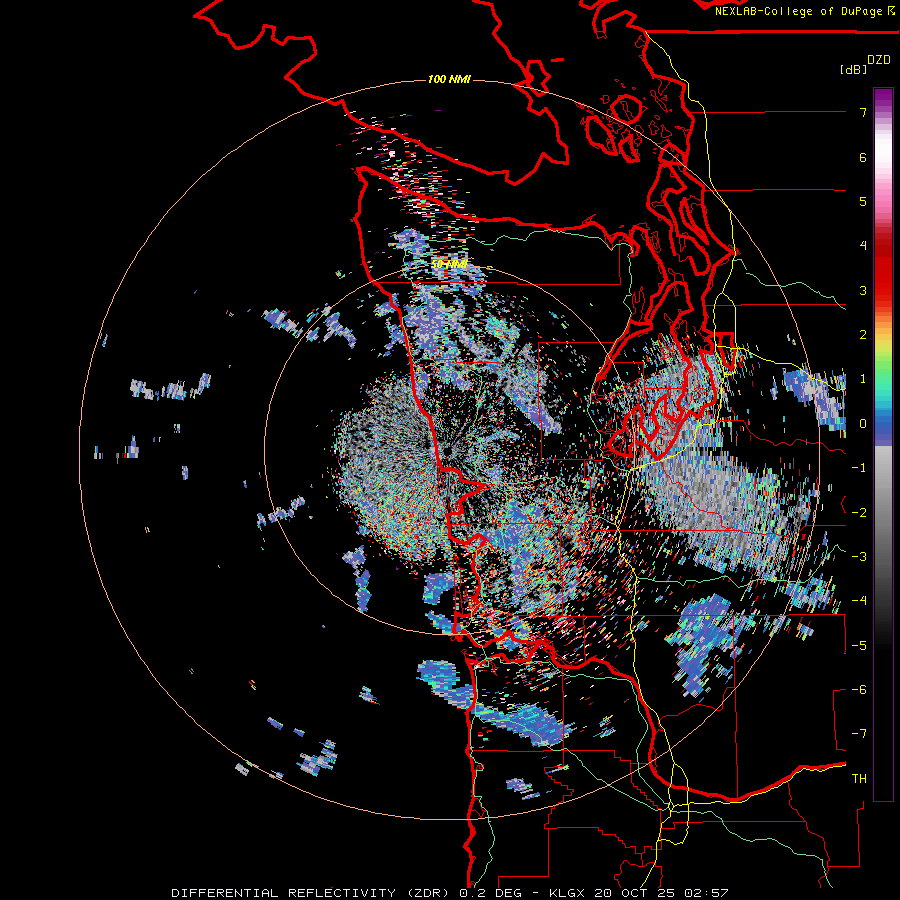This screenshot has height=900, width=900.
Task: Click the scale value -1 on the legend
Action: click(x=859, y=468)
